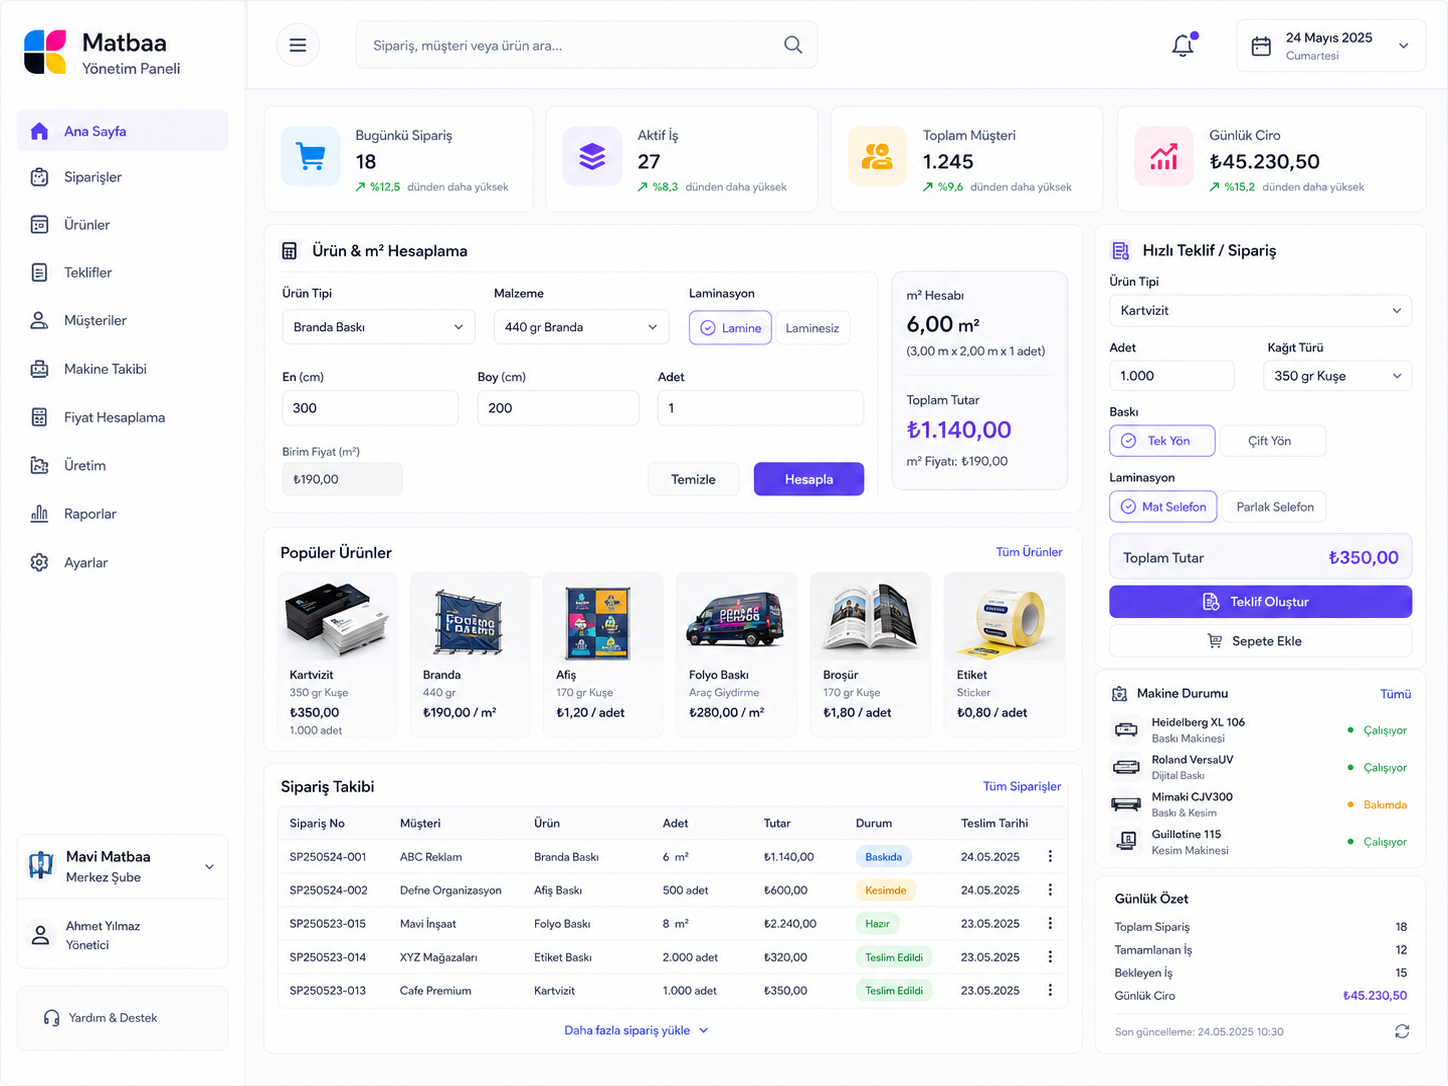
Task: Select Parlak Selefon lamination
Action: [x=1275, y=507]
